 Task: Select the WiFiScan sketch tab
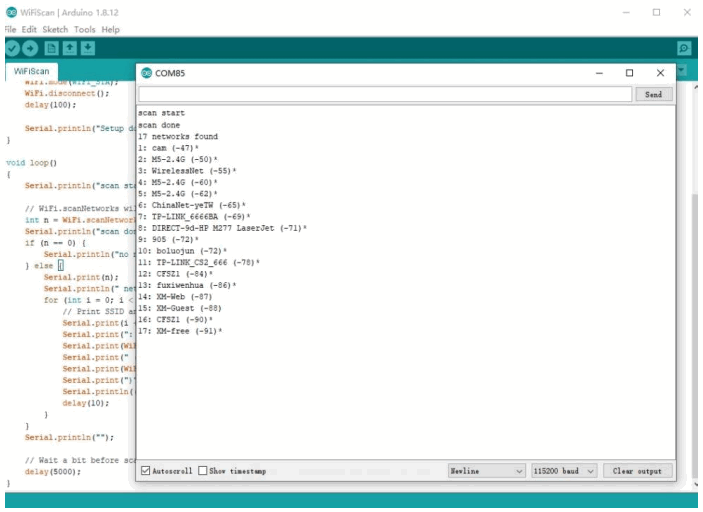(33, 72)
